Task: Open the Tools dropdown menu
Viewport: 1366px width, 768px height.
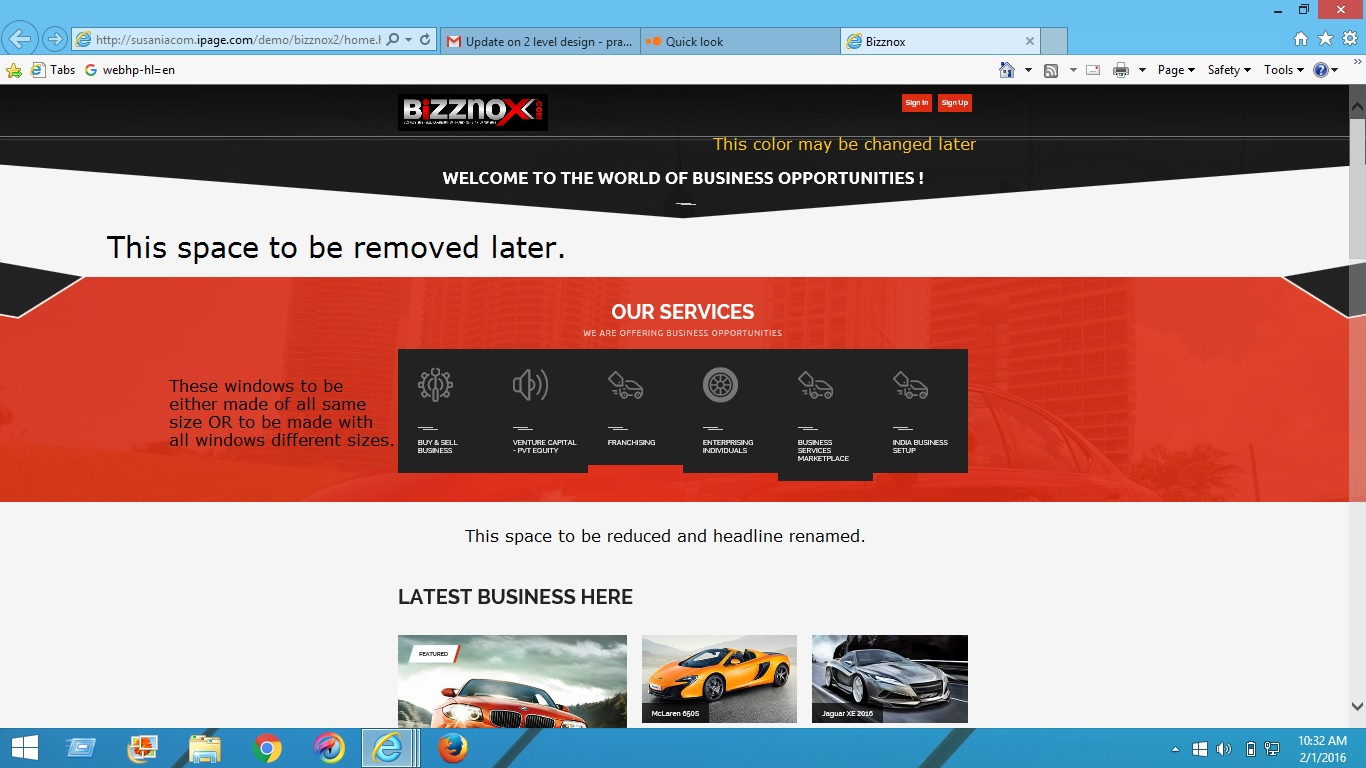Action: point(1283,70)
